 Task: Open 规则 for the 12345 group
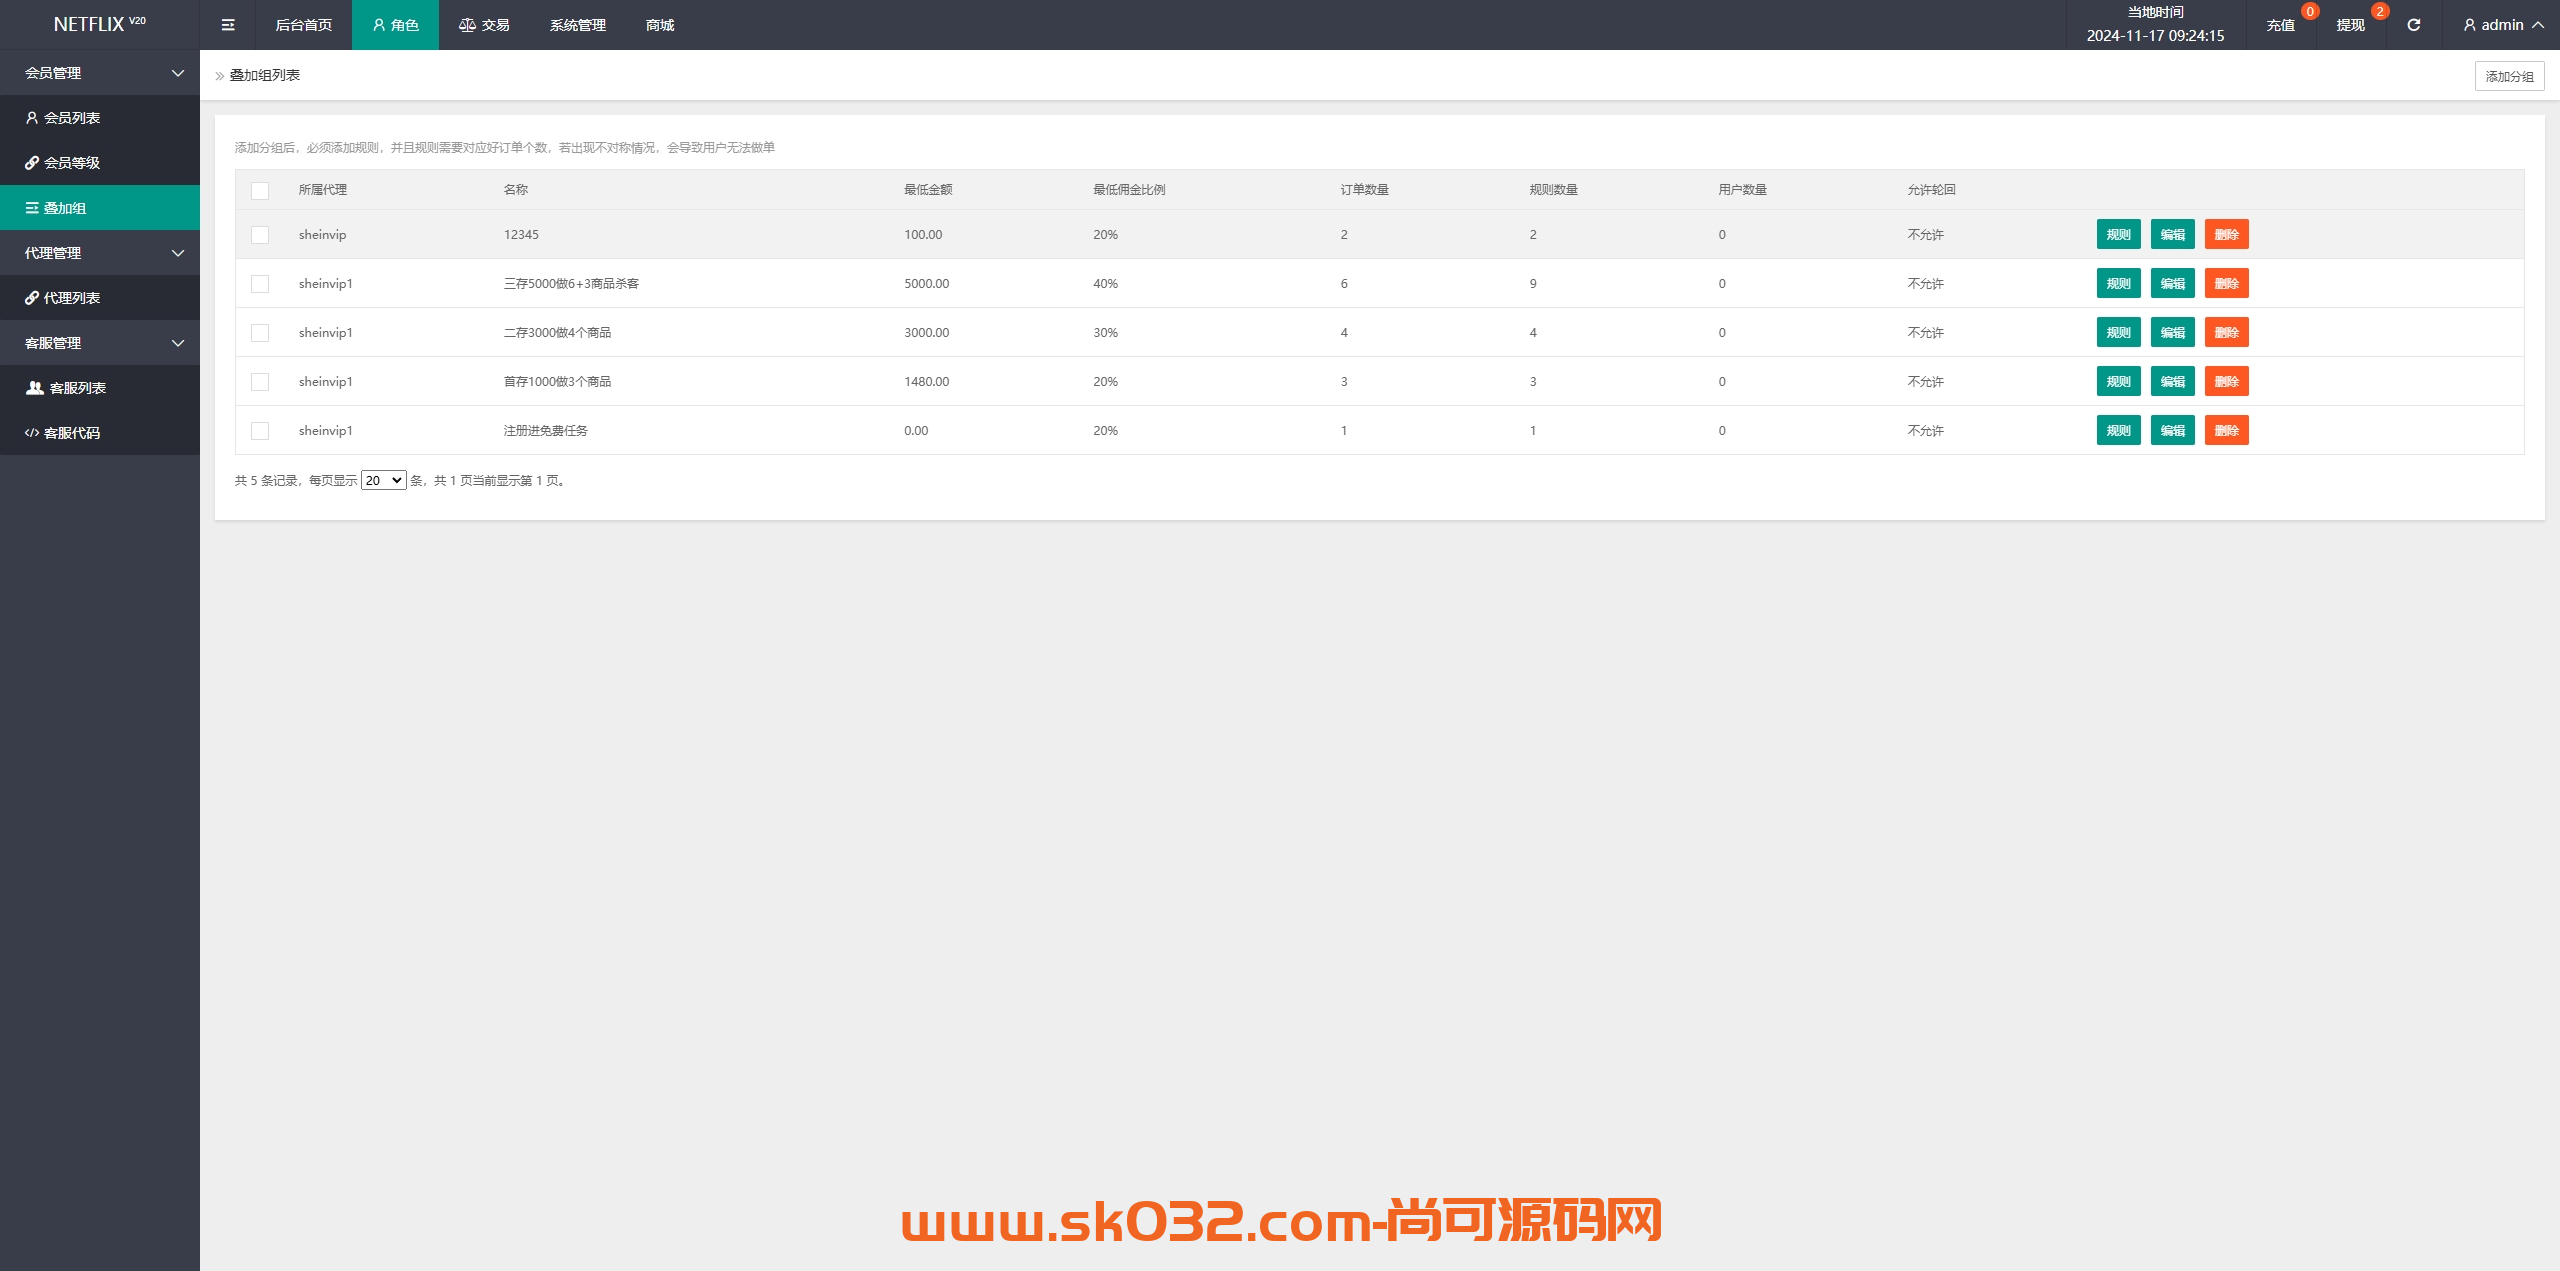click(x=2118, y=235)
